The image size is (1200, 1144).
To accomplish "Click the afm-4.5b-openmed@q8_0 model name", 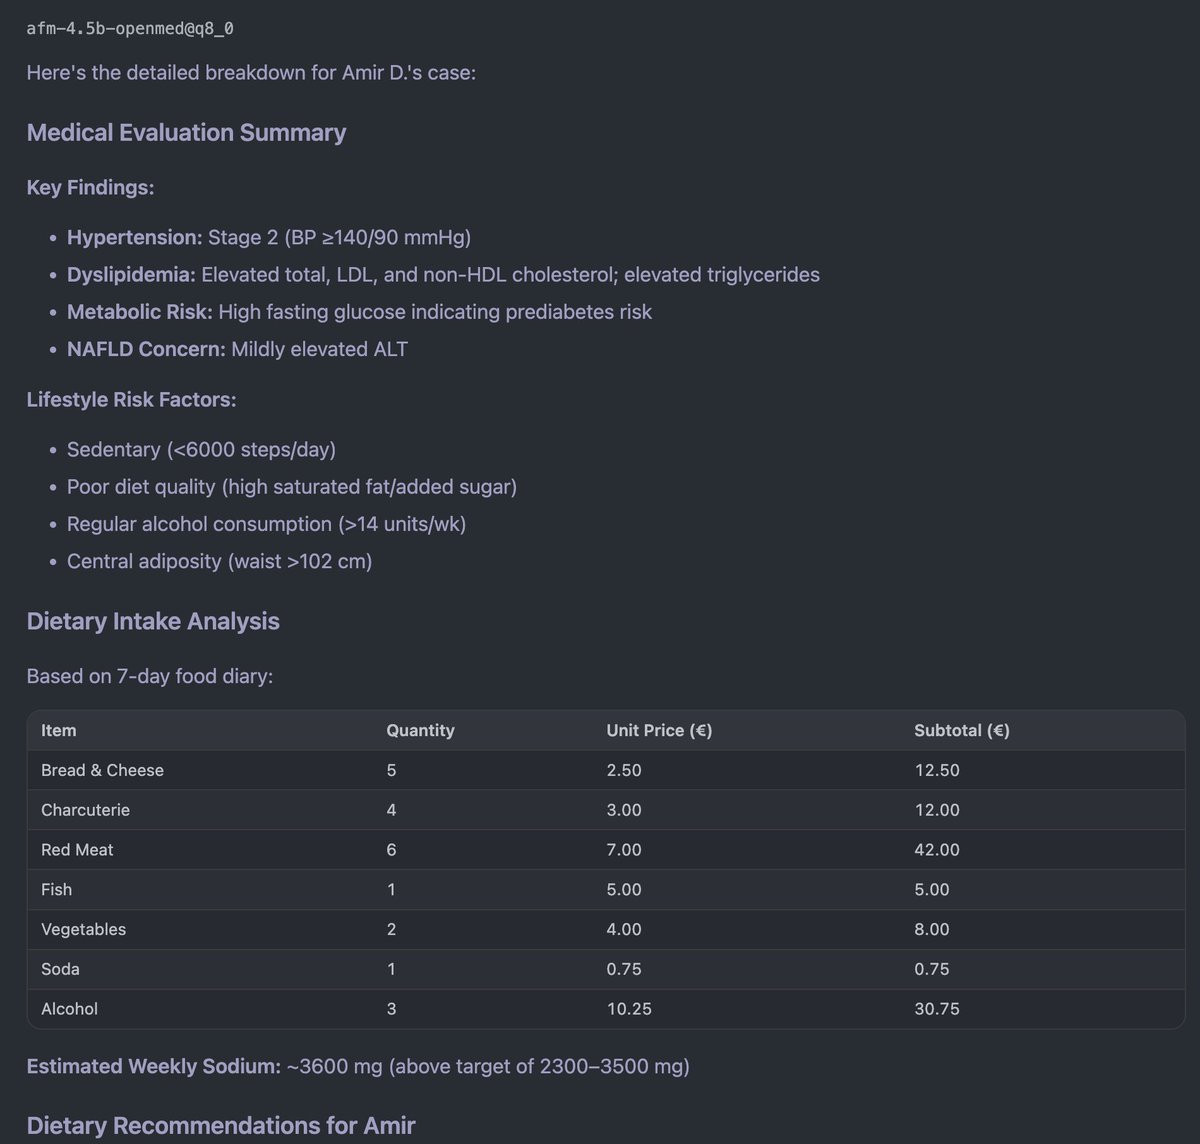I will coord(130,28).
